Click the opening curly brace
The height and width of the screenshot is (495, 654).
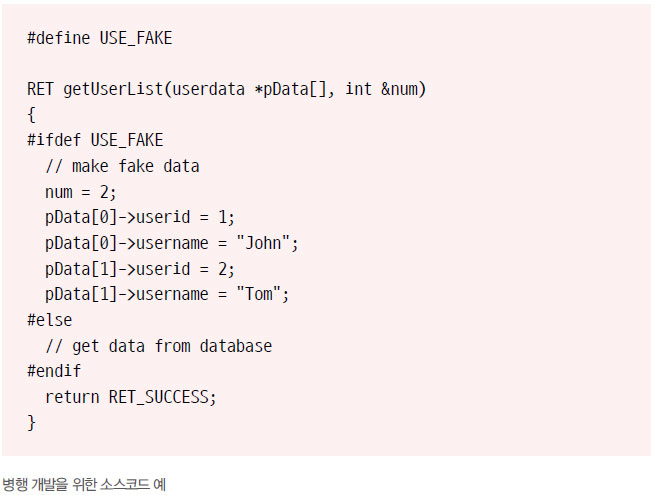[x=31, y=115]
